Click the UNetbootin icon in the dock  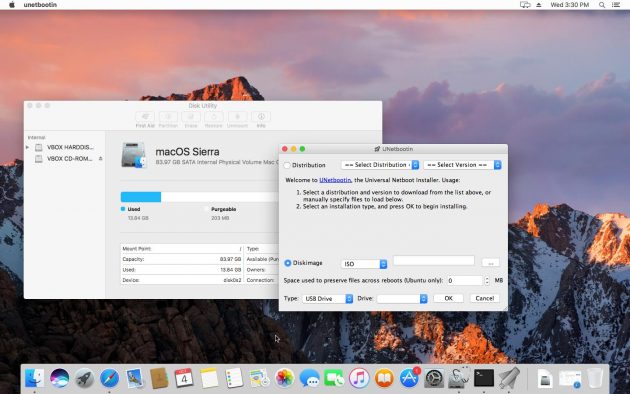[509, 378]
